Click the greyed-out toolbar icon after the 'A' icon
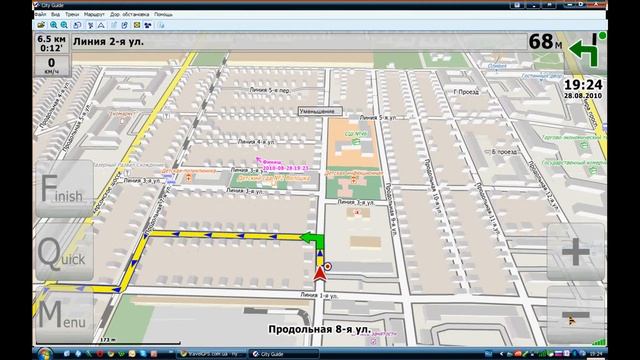Image resolution: width=640 pixels, height=360 pixels. (114, 25)
